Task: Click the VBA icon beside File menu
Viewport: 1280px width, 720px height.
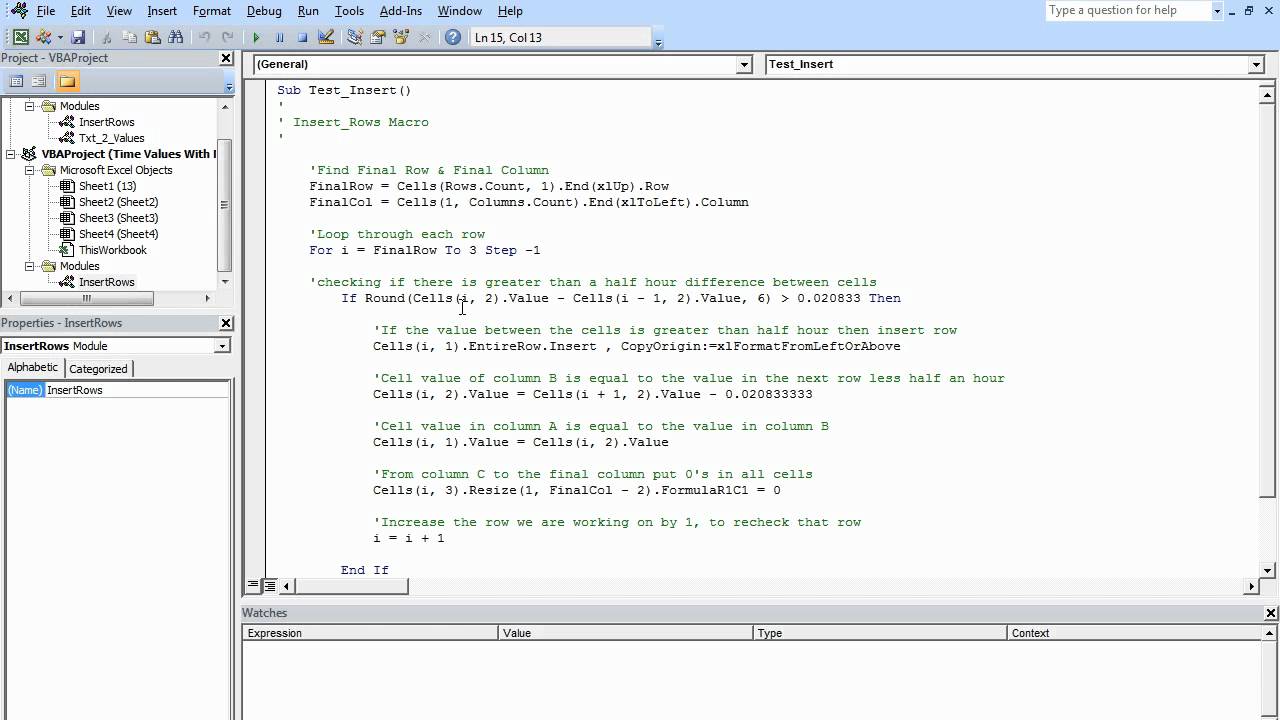Action: (x=18, y=11)
